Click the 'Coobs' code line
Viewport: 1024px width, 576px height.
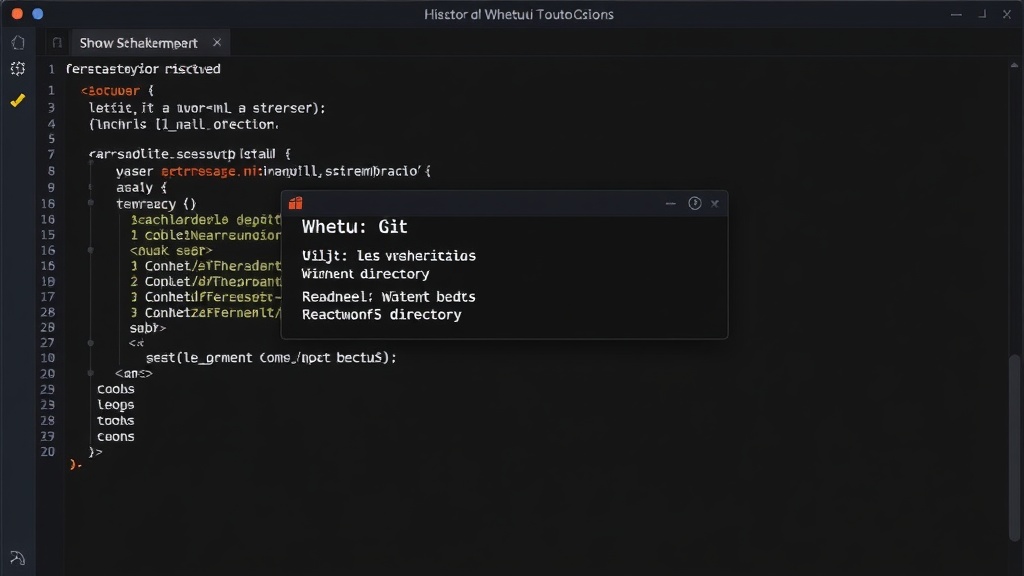point(116,389)
